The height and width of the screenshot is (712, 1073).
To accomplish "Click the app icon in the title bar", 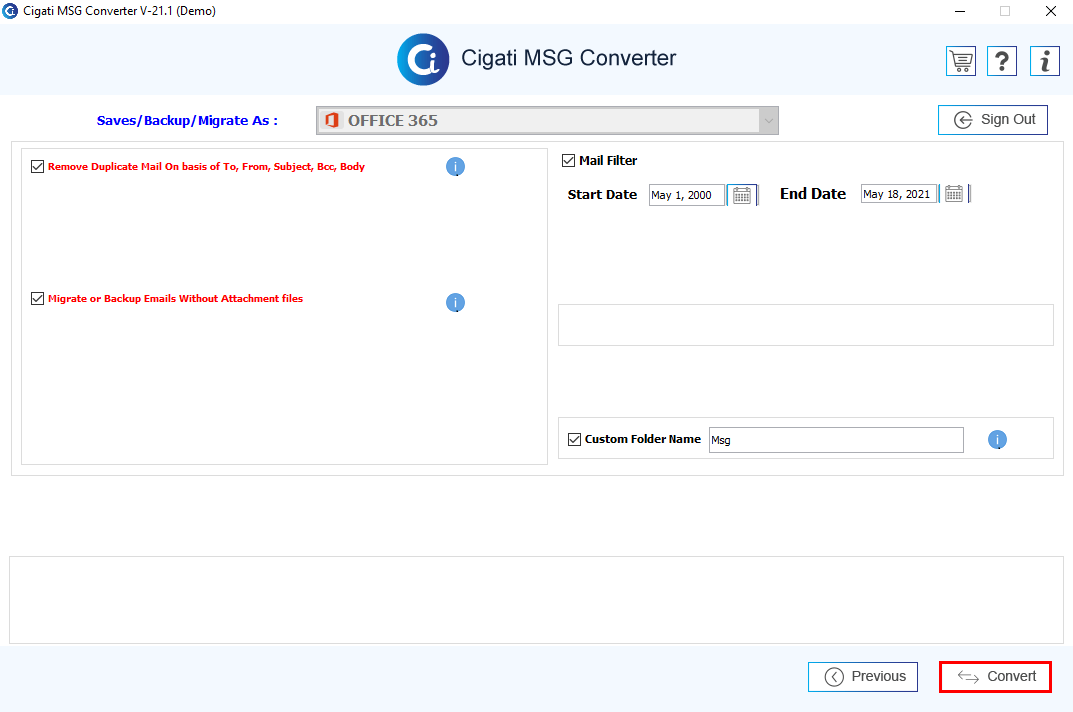I will (x=10, y=11).
